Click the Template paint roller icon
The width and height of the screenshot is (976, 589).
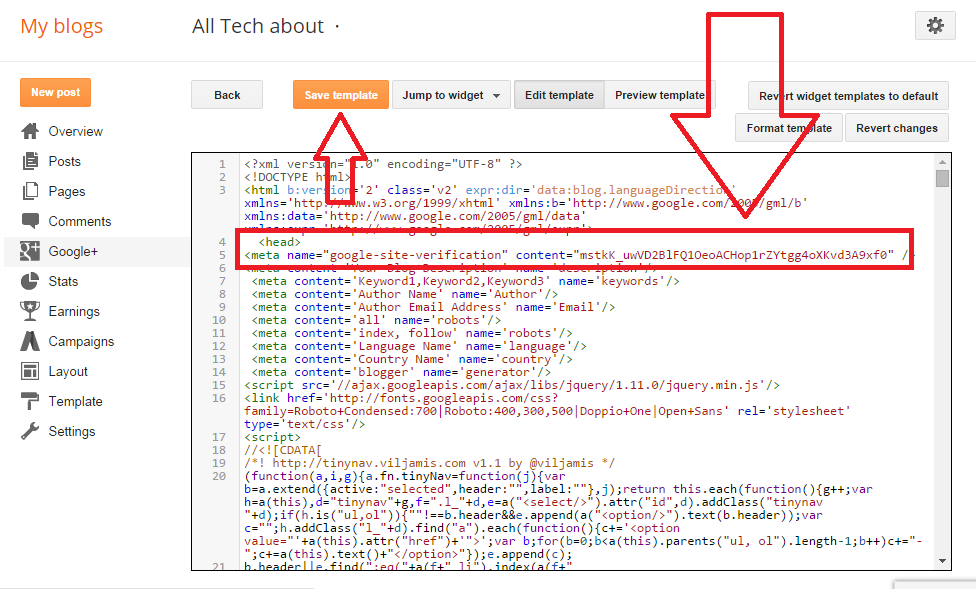[30, 401]
